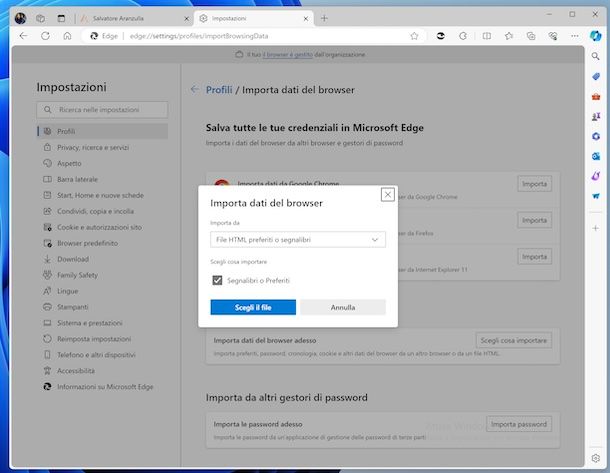Image resolution: width=610 pixels, height=473 pixels.
Task: Switch to Impostazioni tab
Action: coord(254,18)
